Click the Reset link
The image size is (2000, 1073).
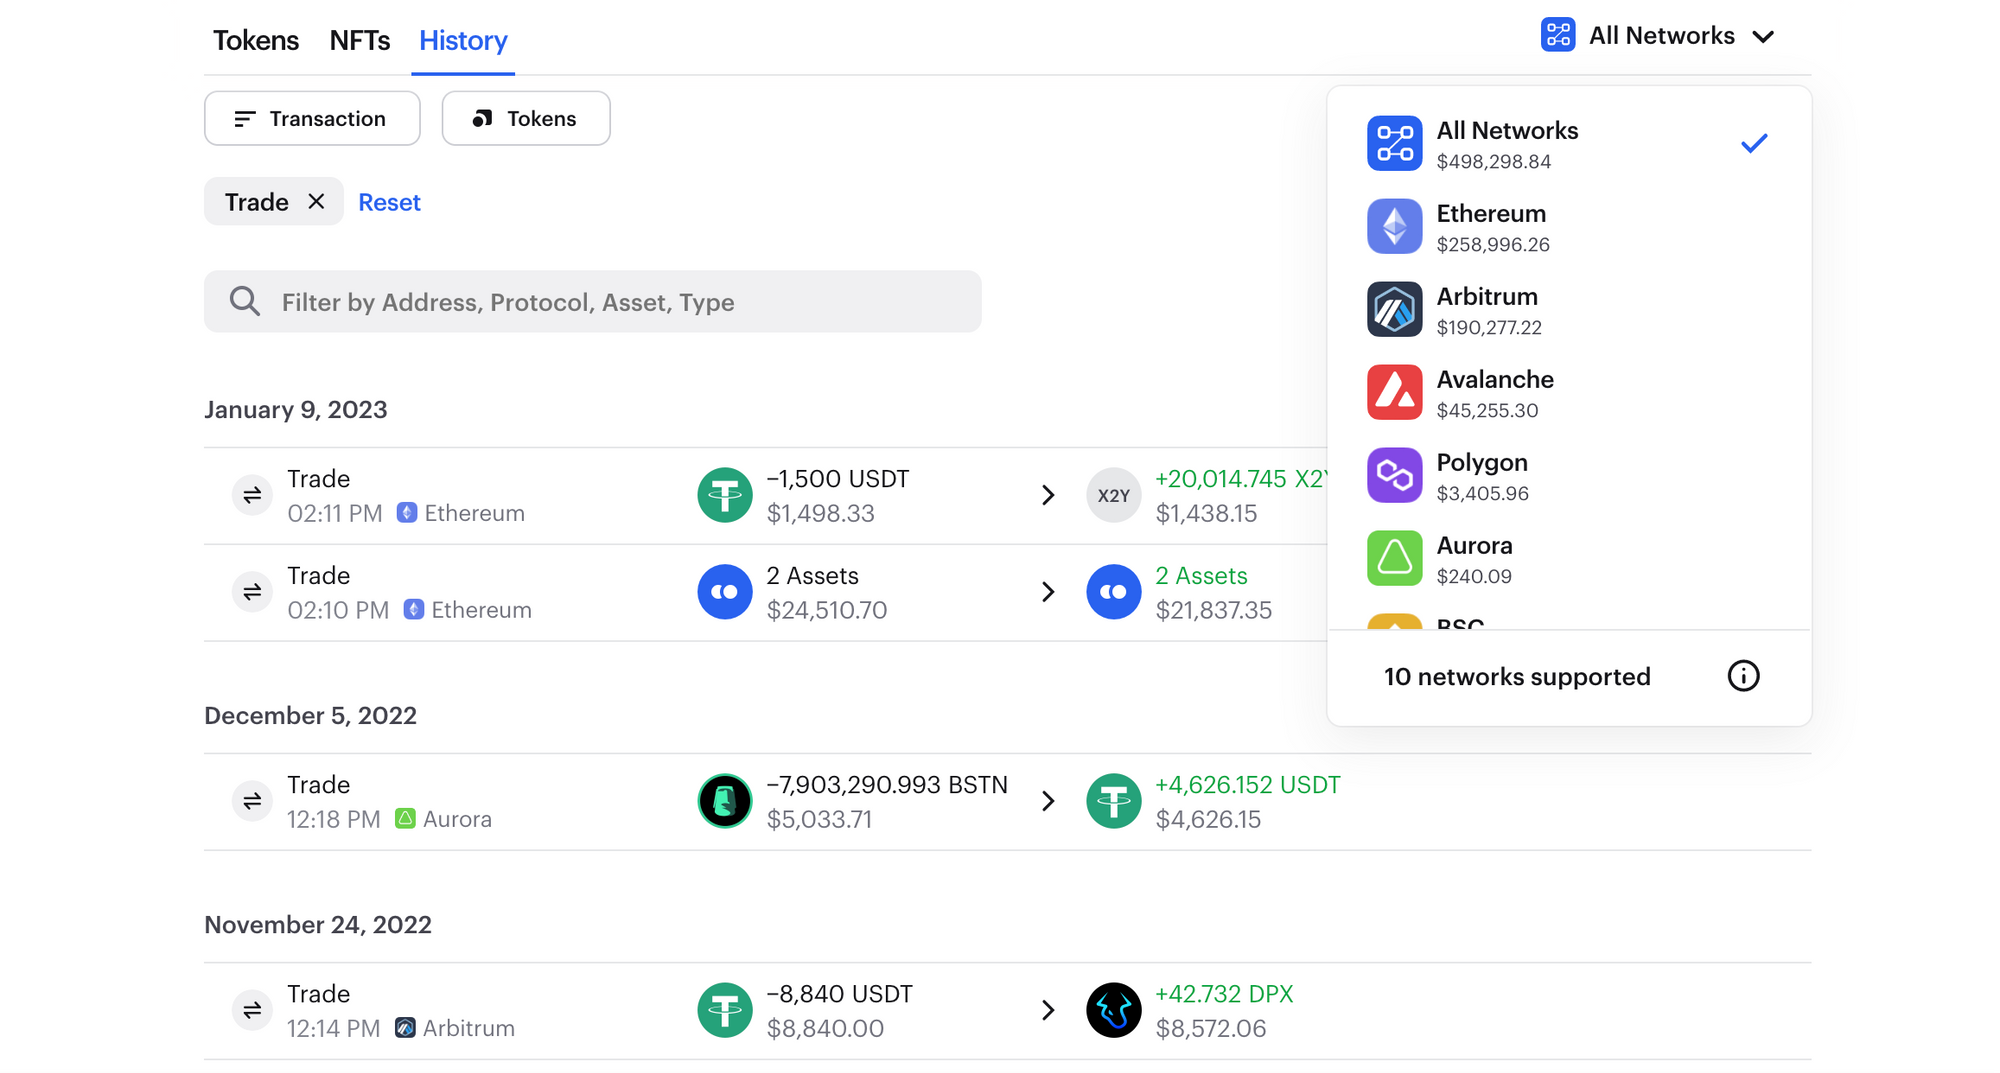point(389,202)
